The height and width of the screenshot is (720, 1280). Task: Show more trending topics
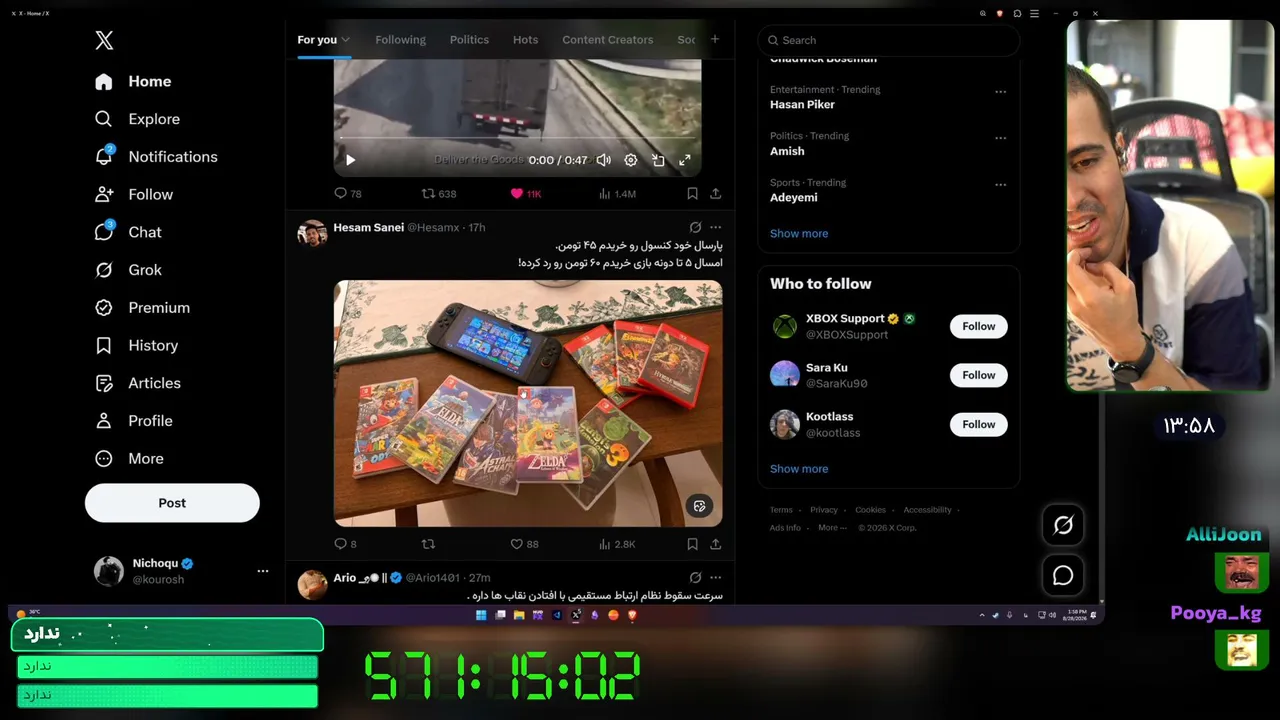coord(799,234)
